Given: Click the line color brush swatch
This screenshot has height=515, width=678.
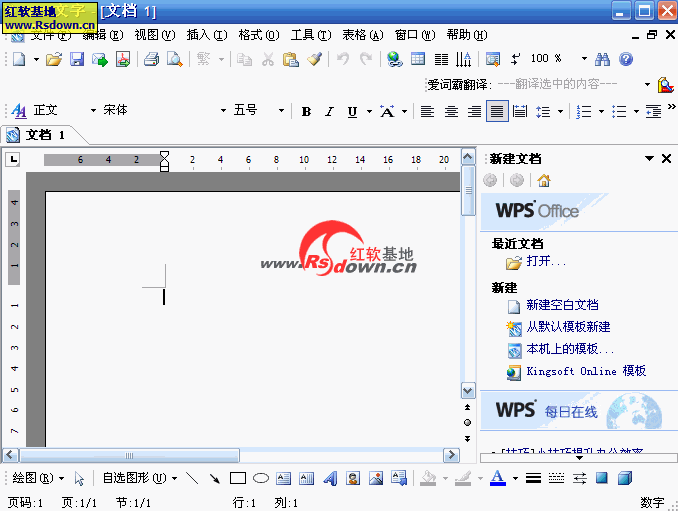Looking at the screenshot, I should [463, 478].
